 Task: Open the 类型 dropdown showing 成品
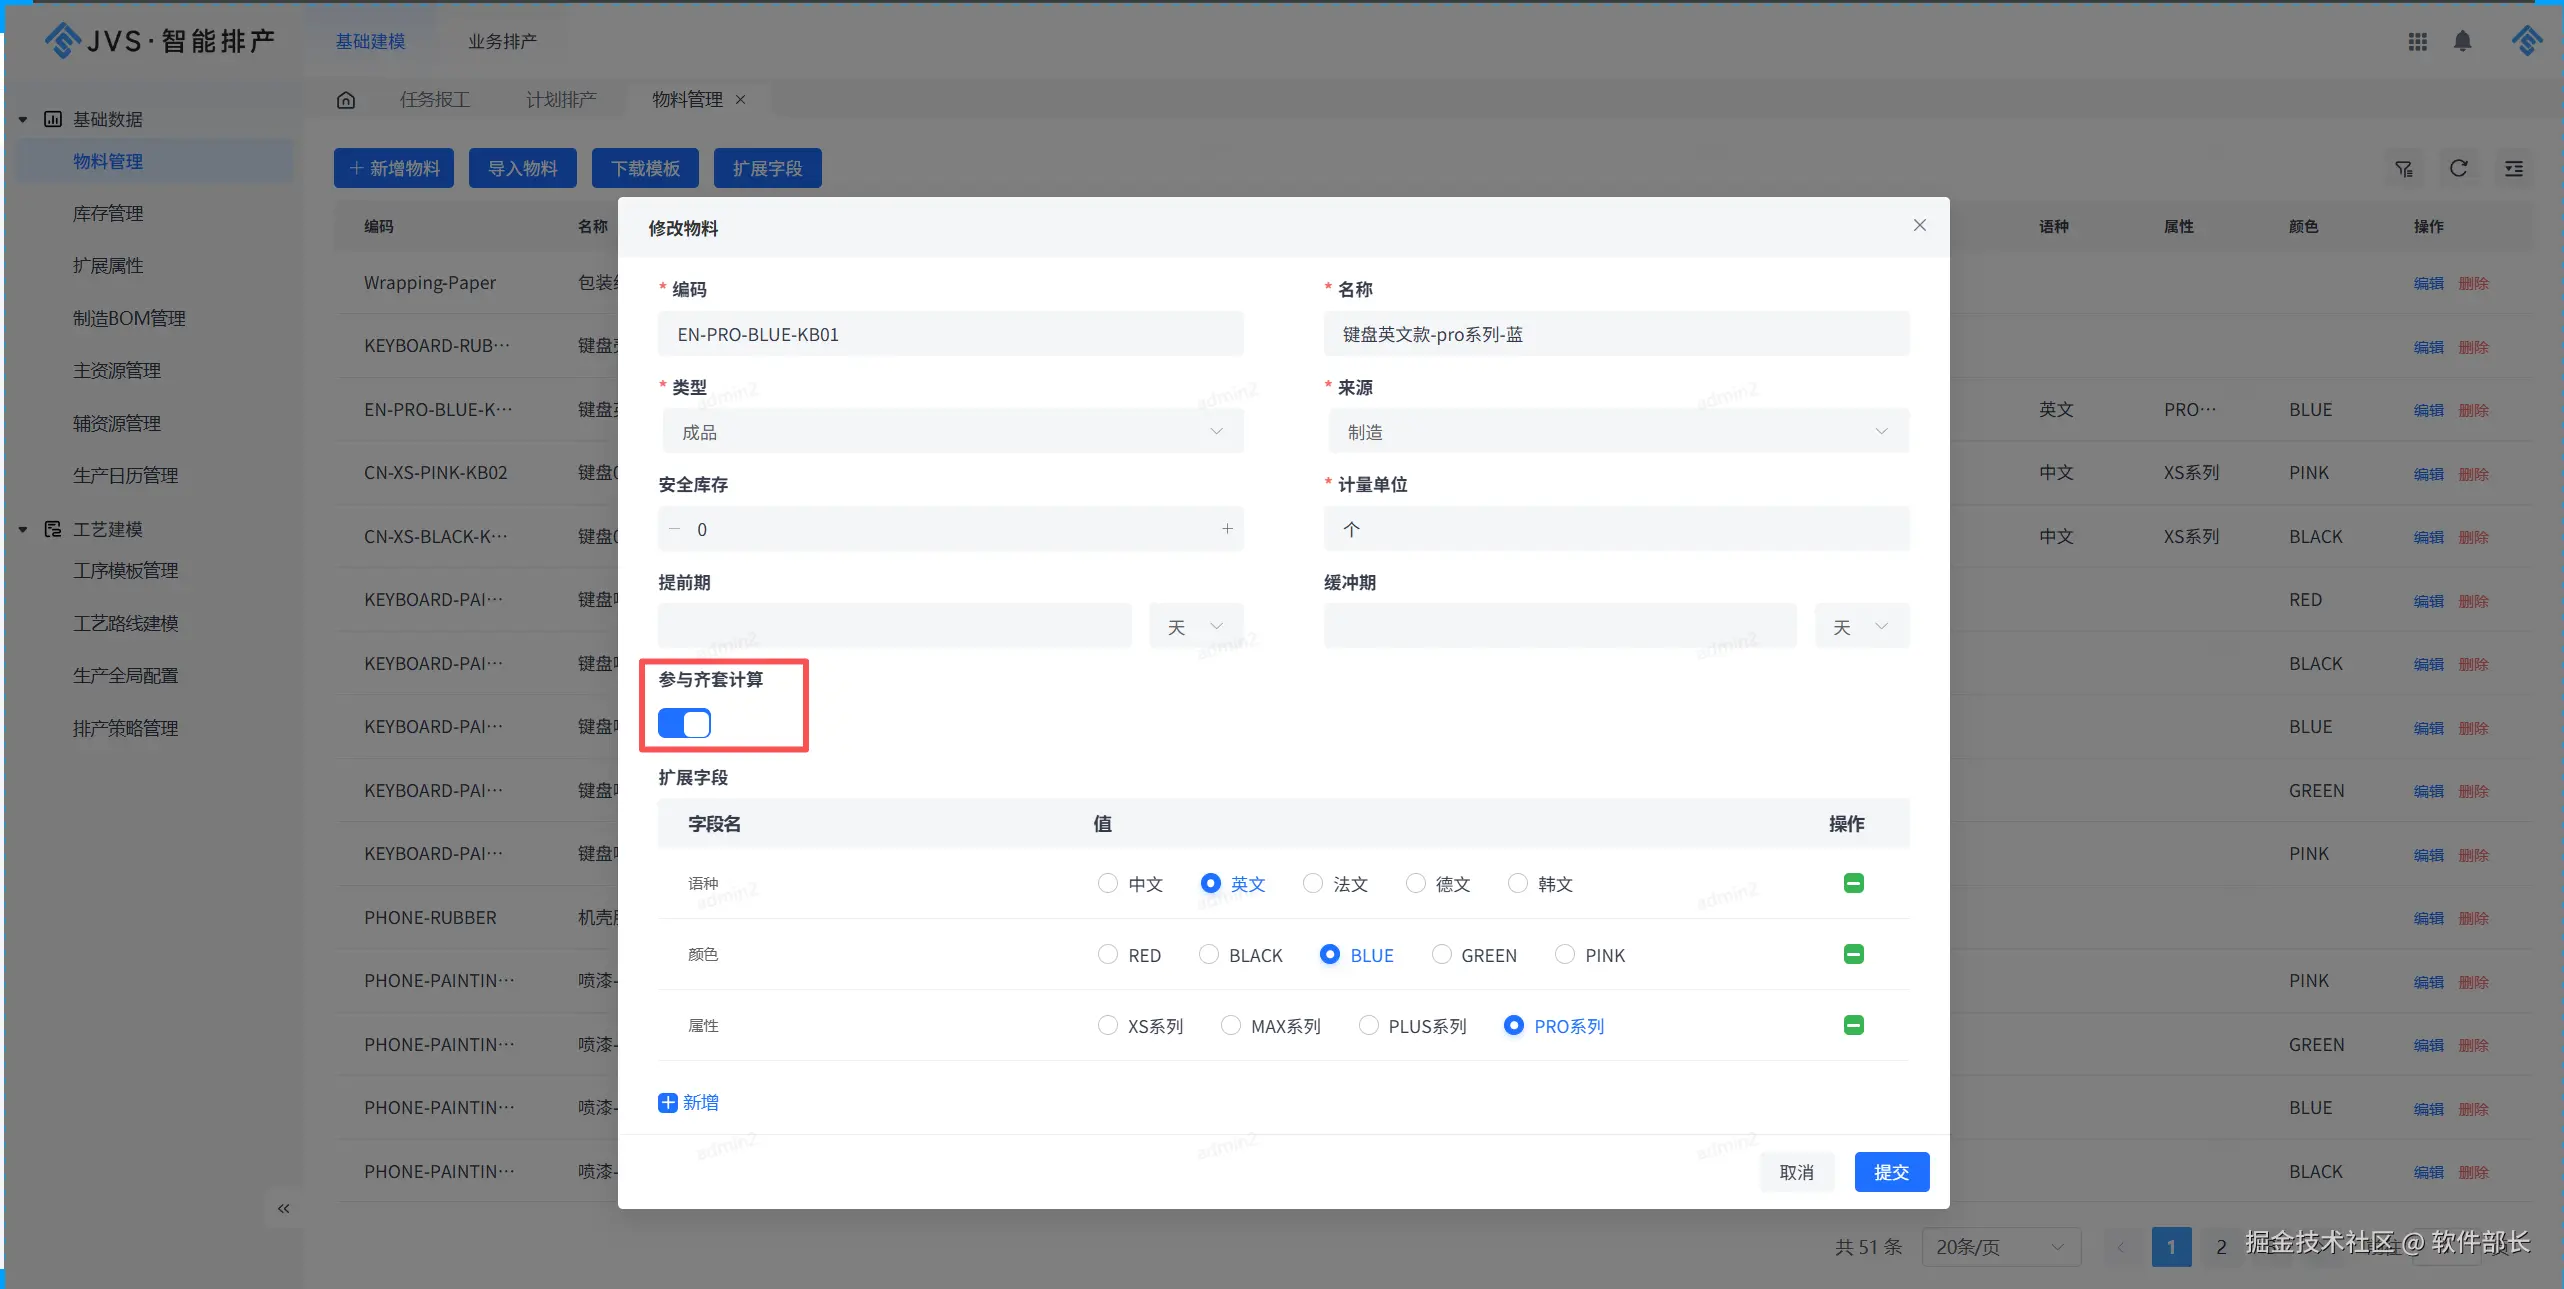tap(951, 432)
